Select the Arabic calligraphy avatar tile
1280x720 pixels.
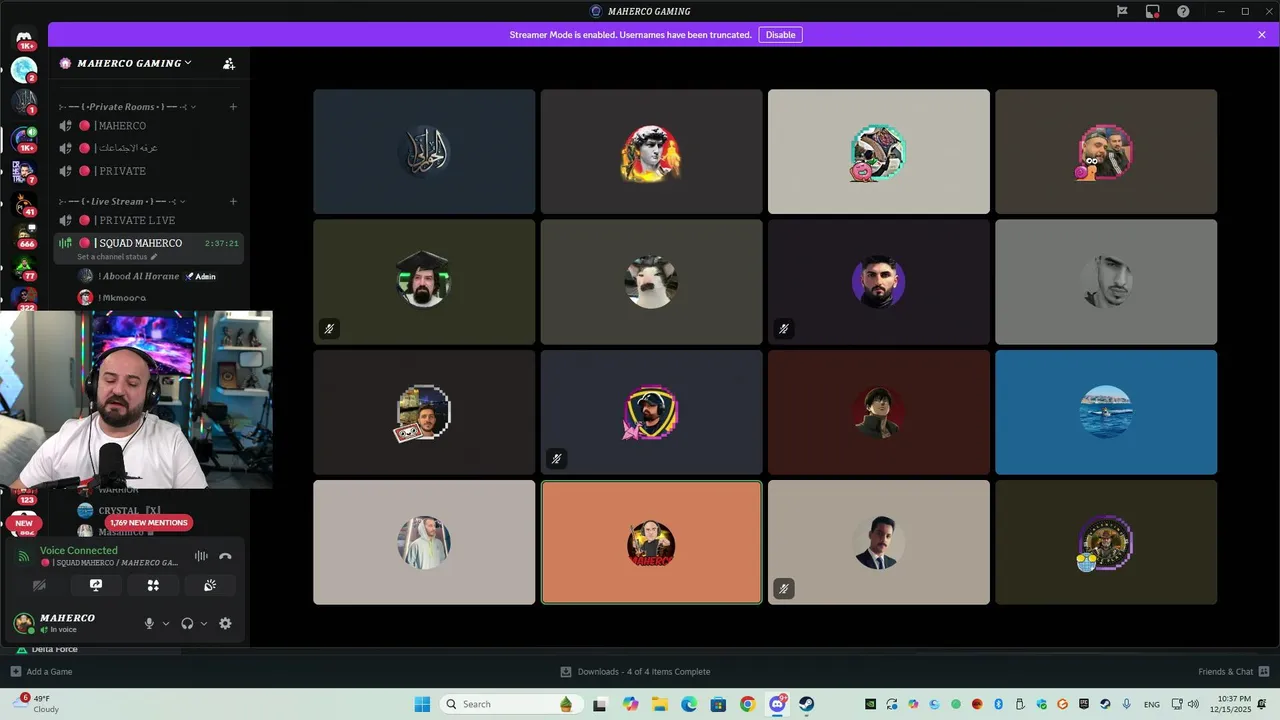point(424,152)
